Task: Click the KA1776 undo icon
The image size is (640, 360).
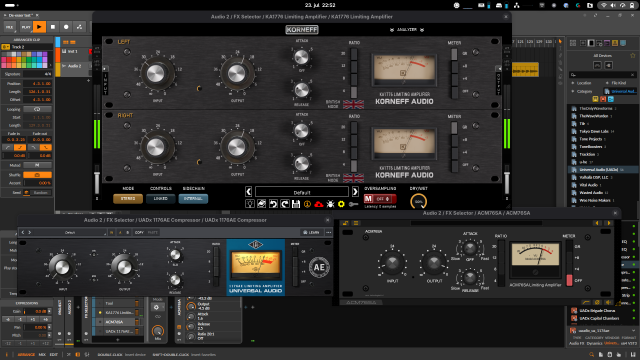Action: pos(273,204)
